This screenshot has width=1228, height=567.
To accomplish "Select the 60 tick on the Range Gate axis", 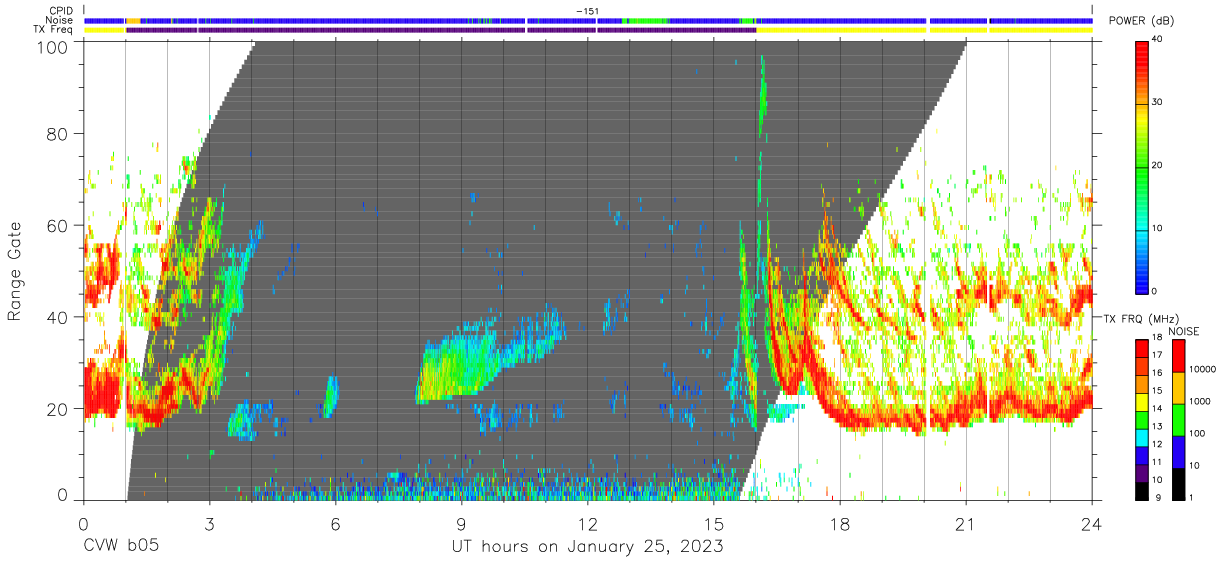I will pos(58,226).
